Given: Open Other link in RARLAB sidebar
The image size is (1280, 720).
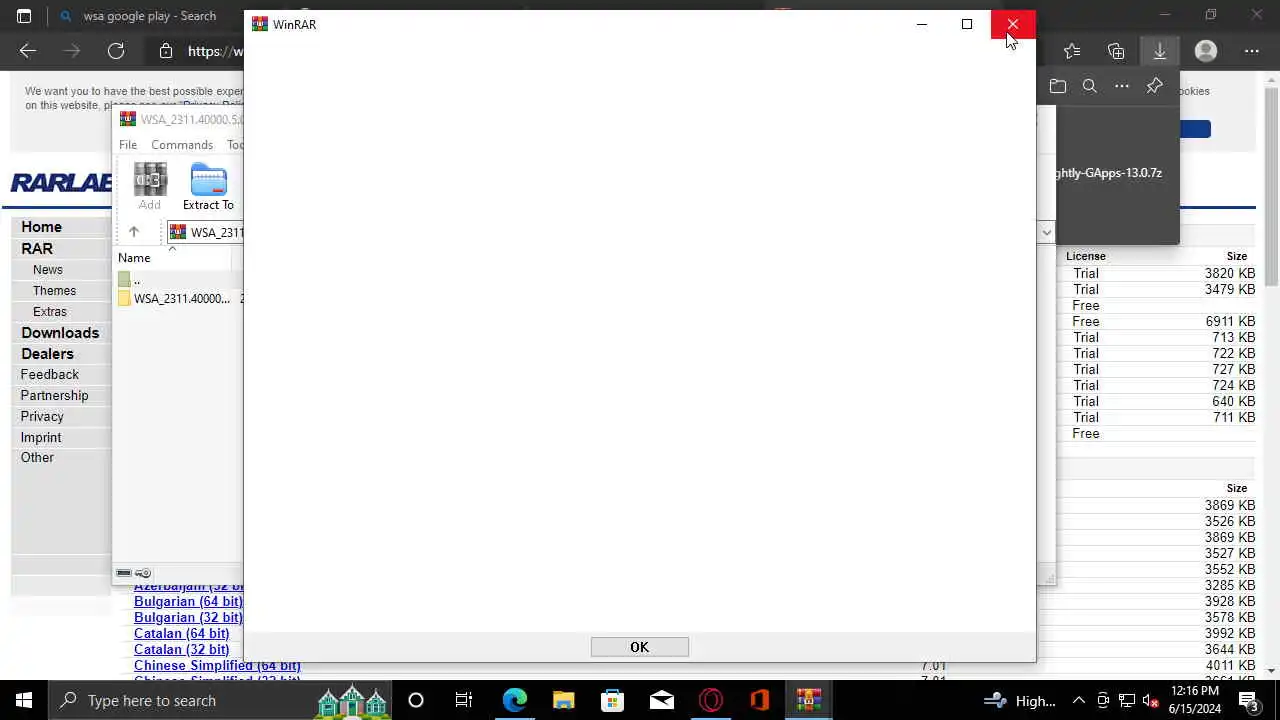Looking at the screenshot, I should click(x=37, y=458).
